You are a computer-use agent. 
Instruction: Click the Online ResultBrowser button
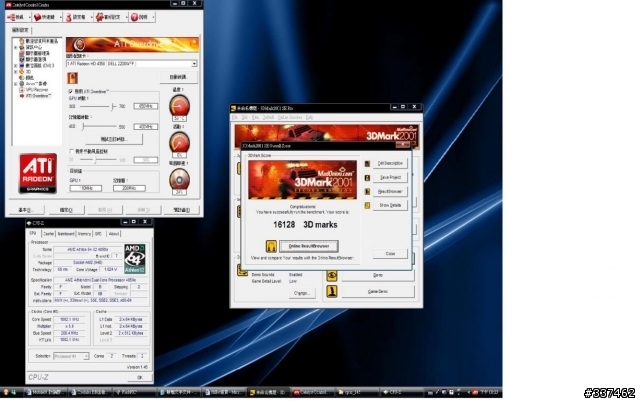pos(309,246)
